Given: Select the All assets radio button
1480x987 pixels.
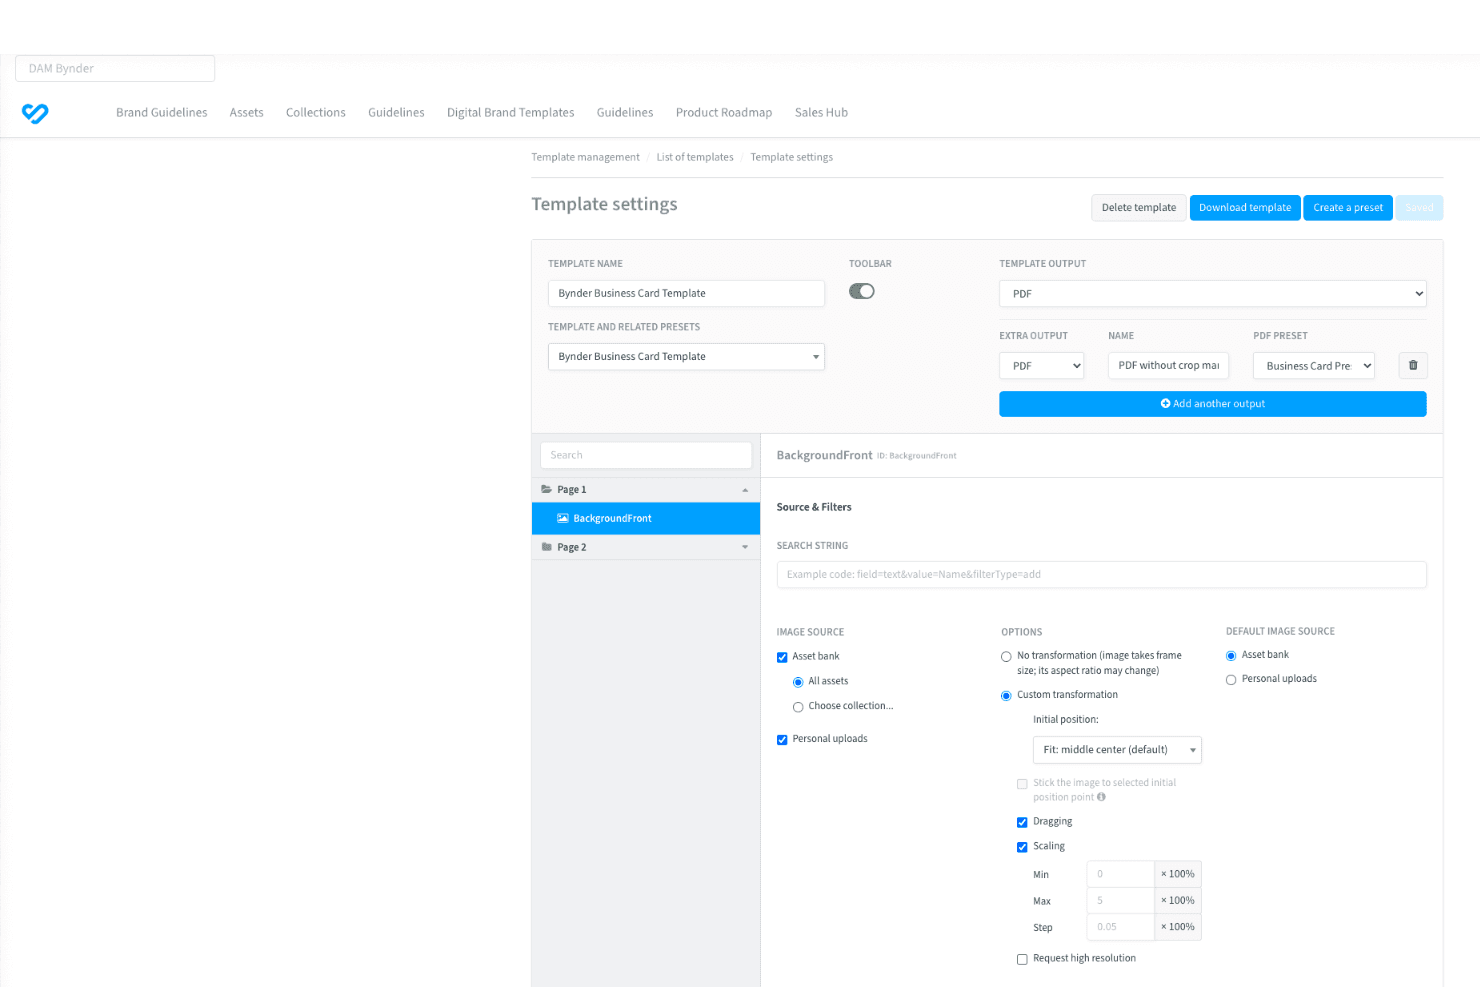Looking at the screenshot, I should [798, 682].
